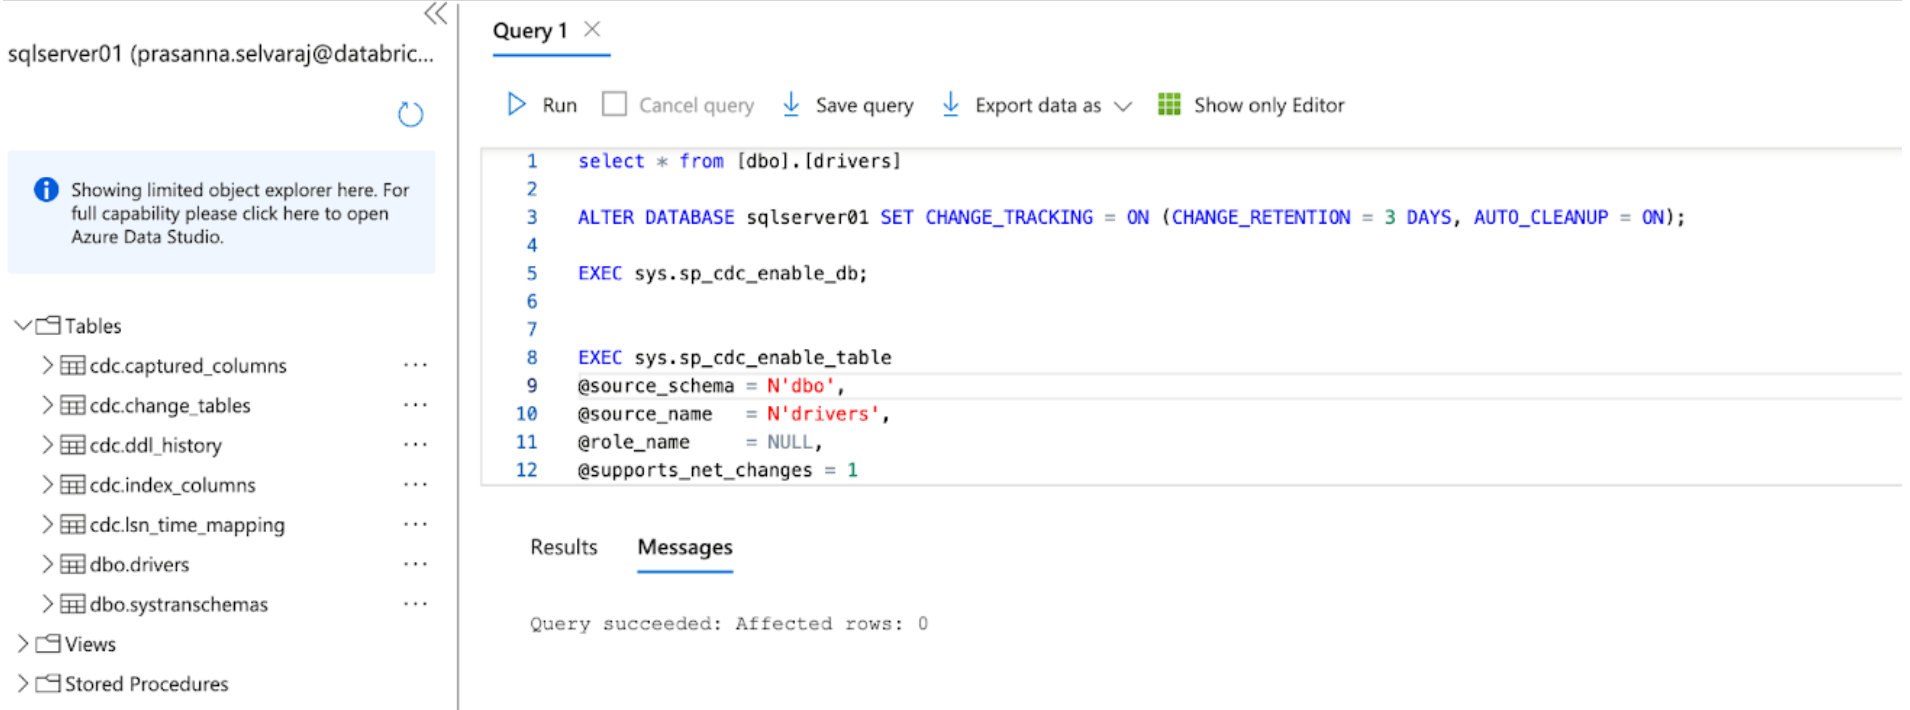
Task: Select the cdc.change_tables table
Action: pos(170,406)
